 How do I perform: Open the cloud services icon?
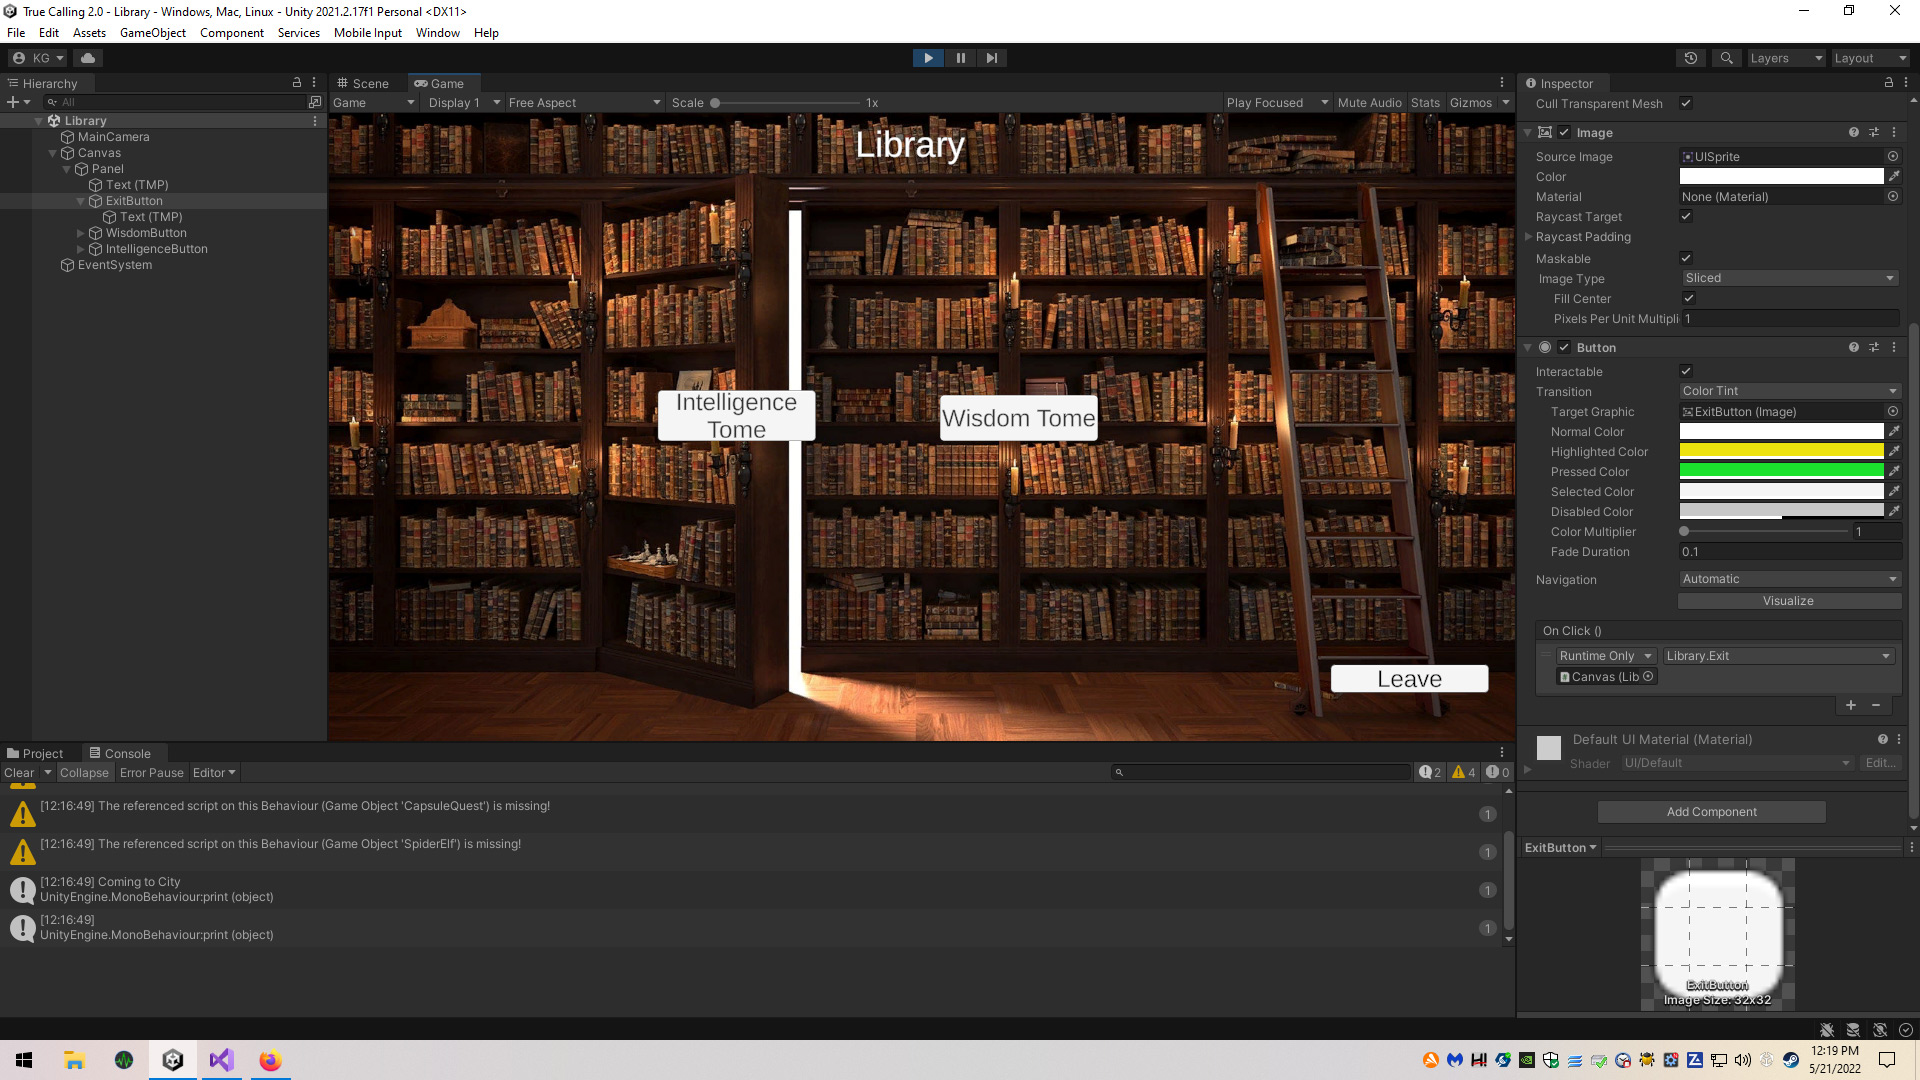88,58
